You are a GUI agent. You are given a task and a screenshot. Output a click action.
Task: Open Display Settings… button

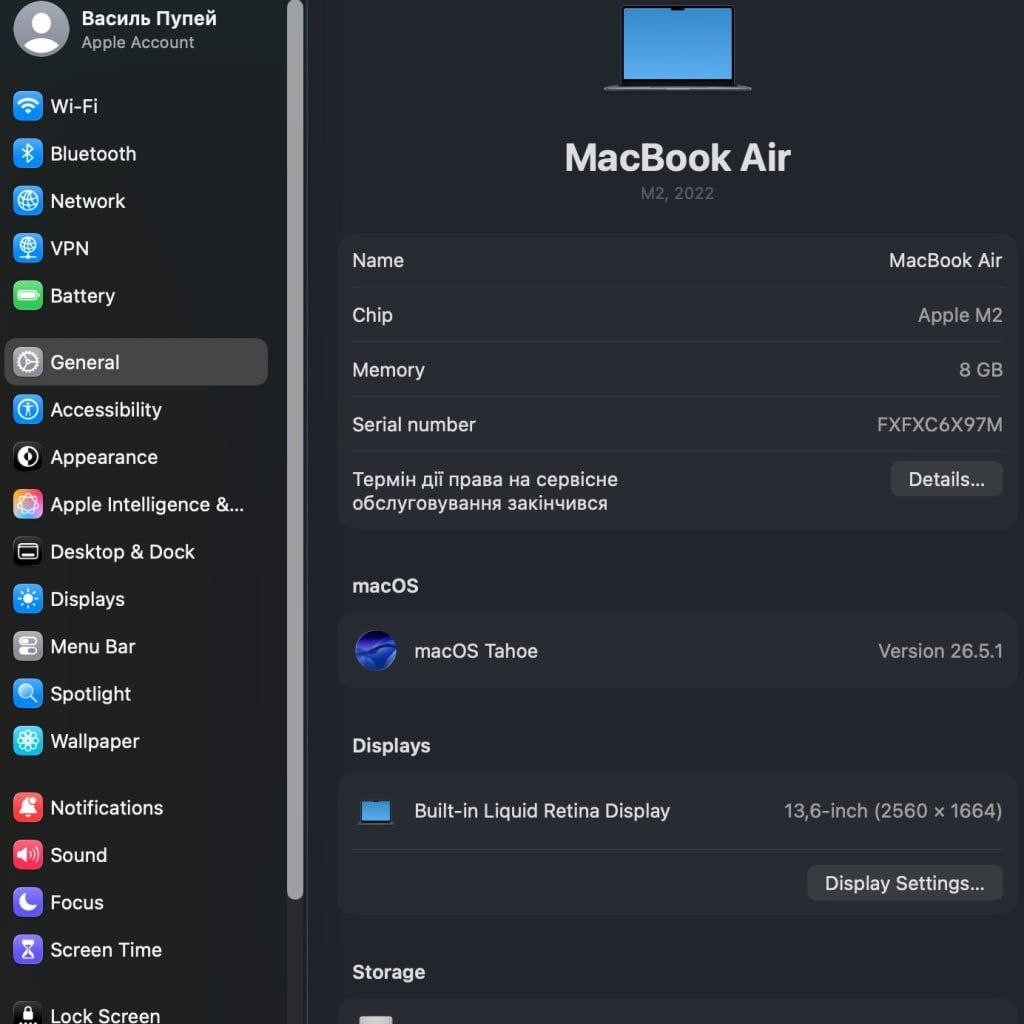[x=904, y=883]
